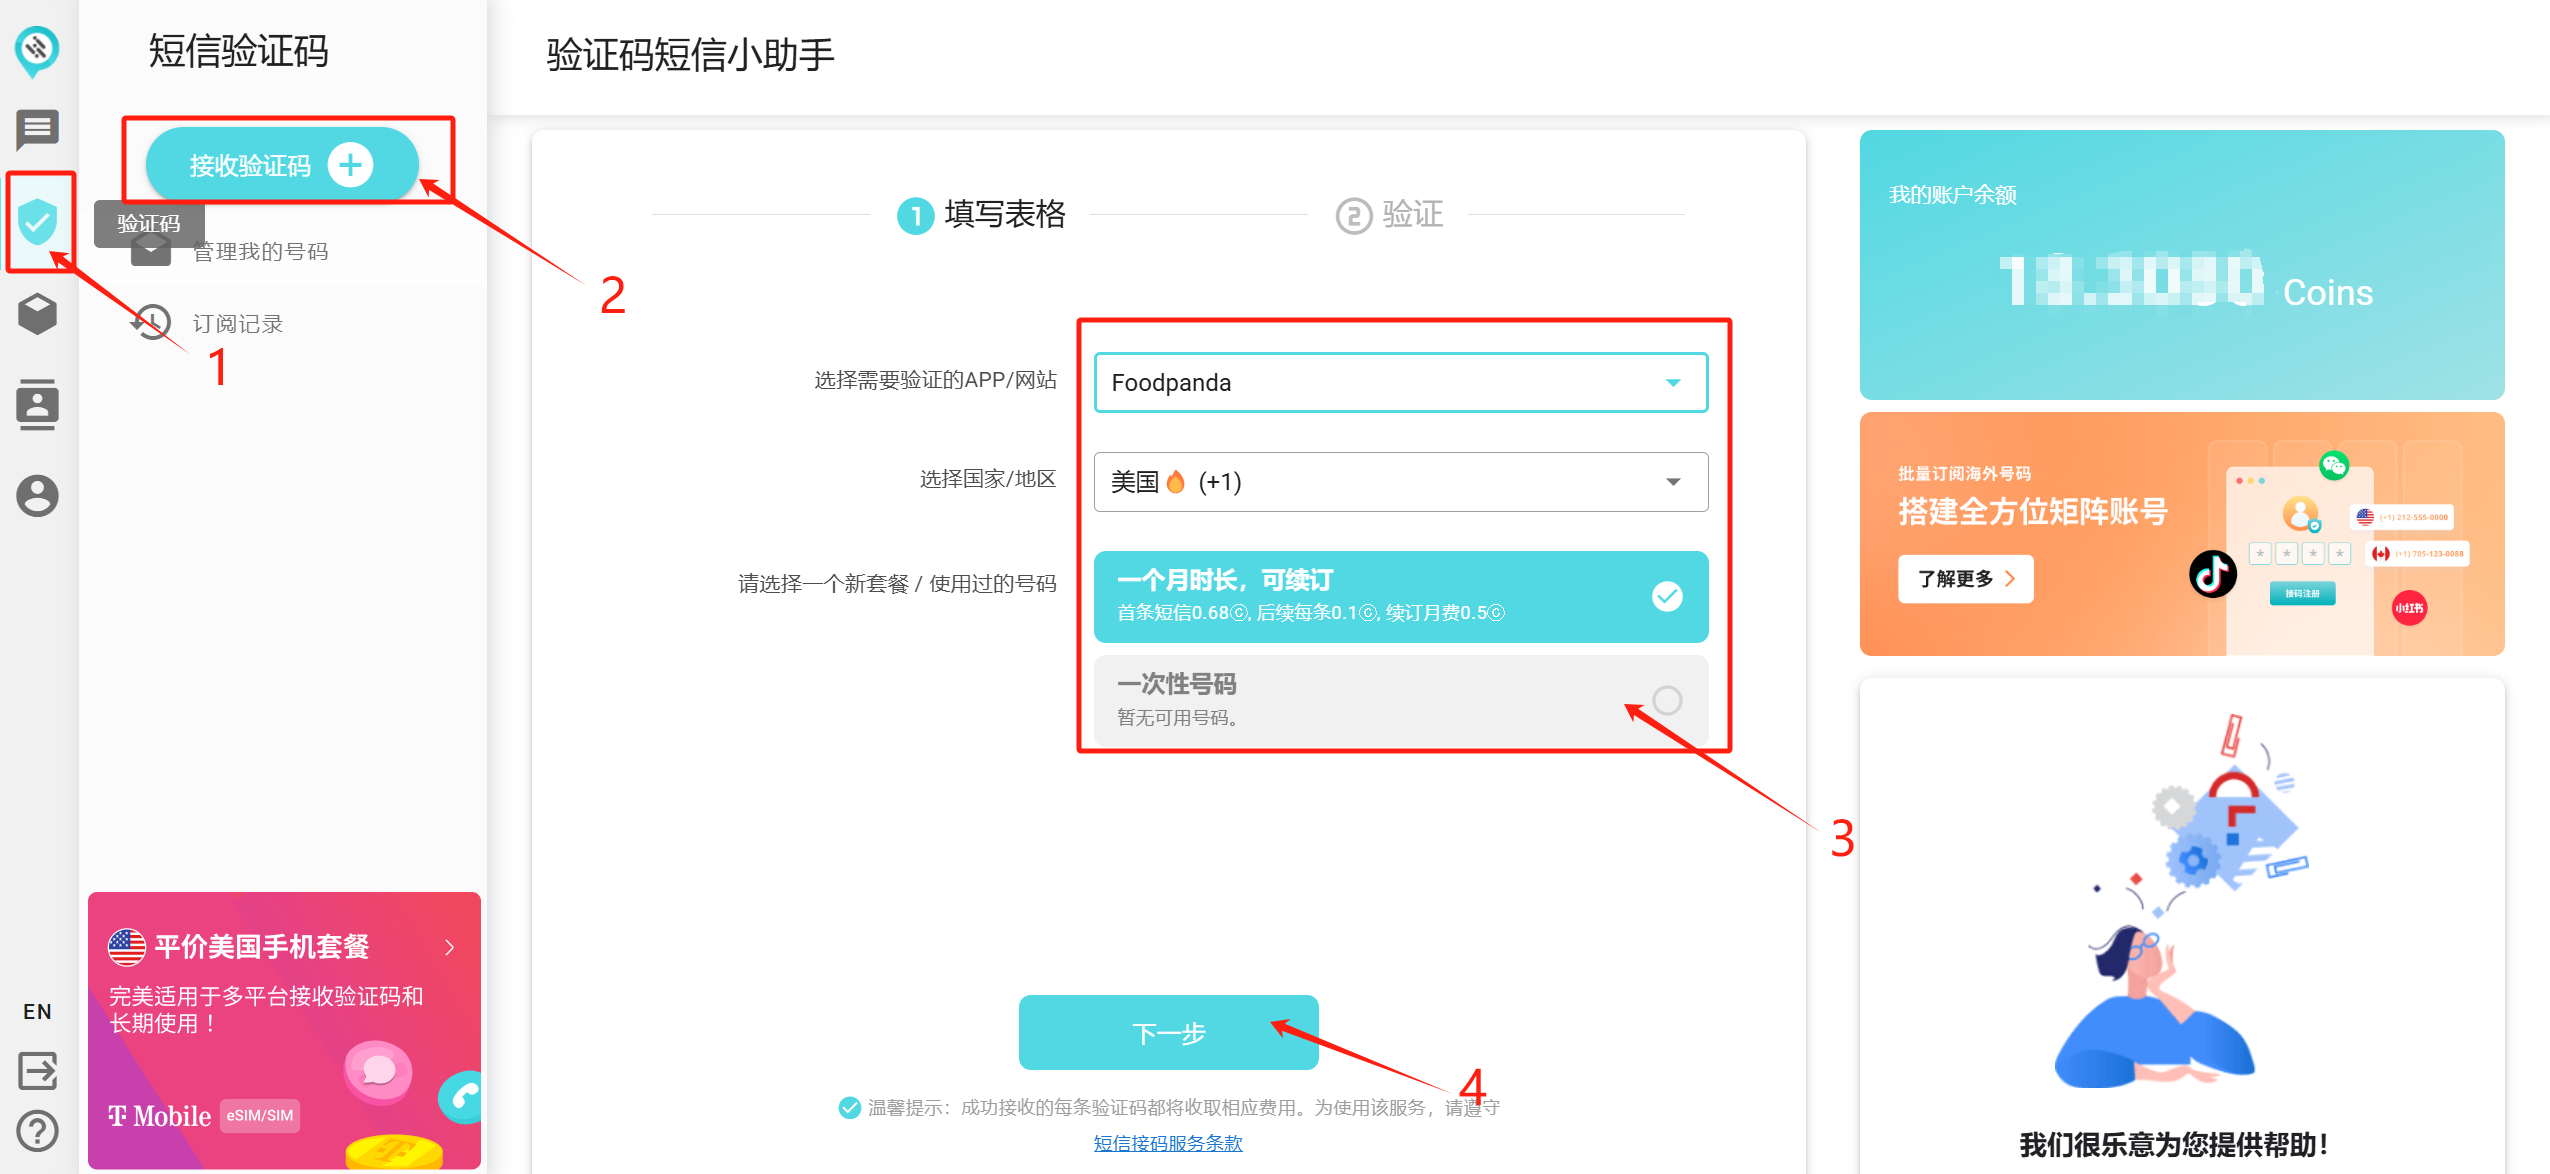Select the shield verification code sidebar icon
This screenshot has width=2550, height=1174.
37,221
